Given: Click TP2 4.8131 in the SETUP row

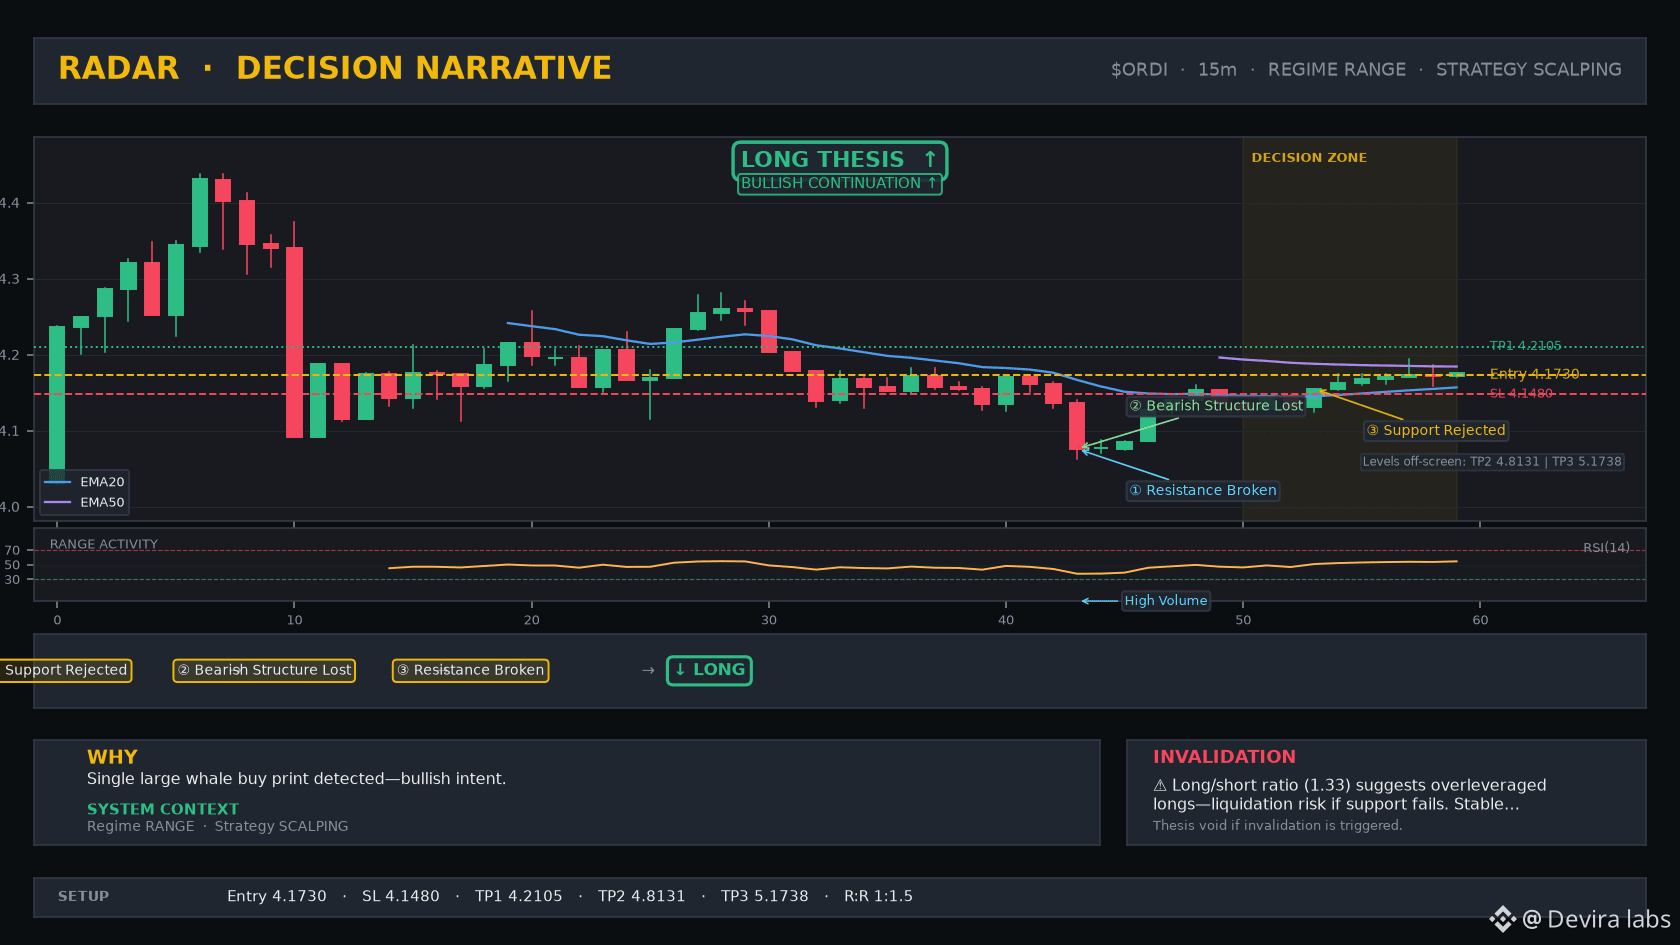Looking at the screenshot, I should 642,897.
